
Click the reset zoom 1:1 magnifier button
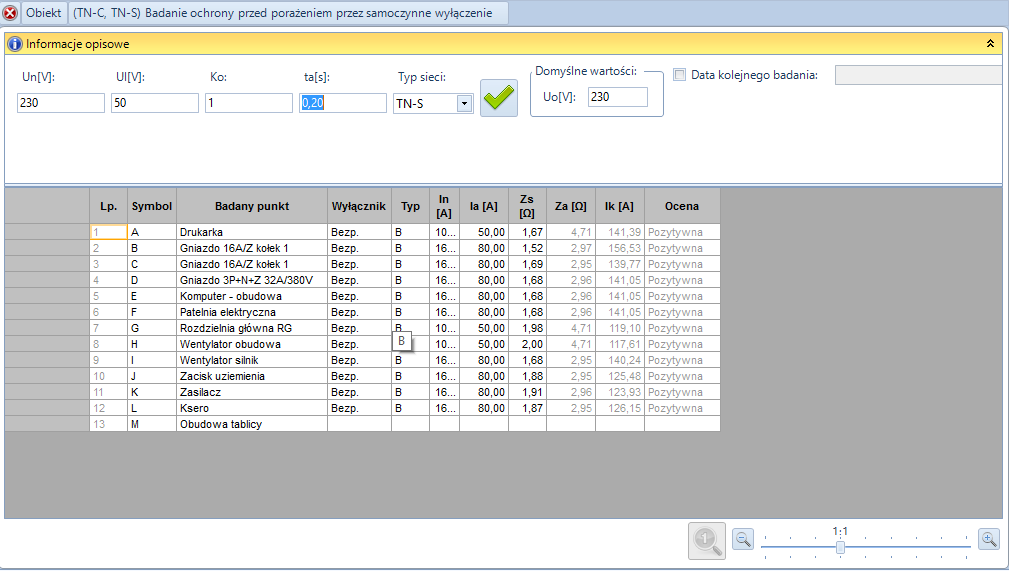click(707, 540)
